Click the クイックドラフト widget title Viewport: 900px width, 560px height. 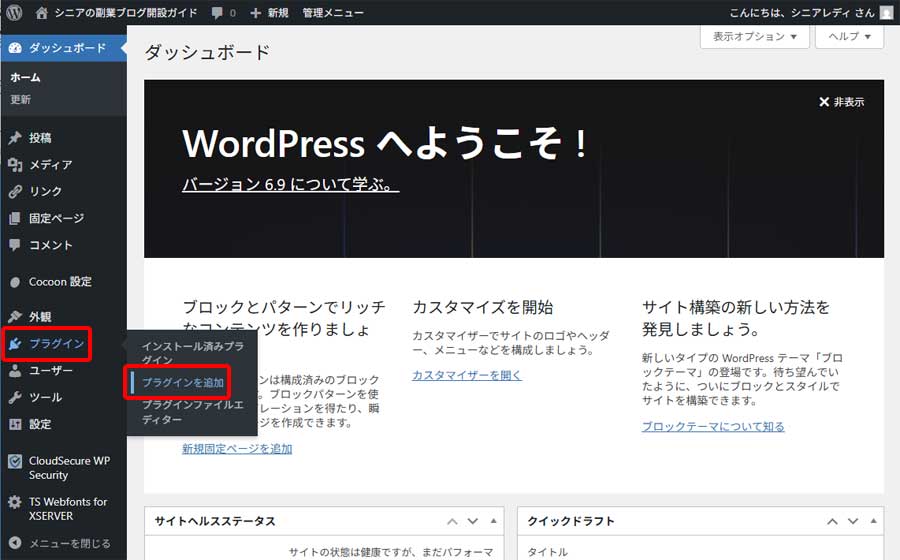pyautogui.click(x=571, y=521)
